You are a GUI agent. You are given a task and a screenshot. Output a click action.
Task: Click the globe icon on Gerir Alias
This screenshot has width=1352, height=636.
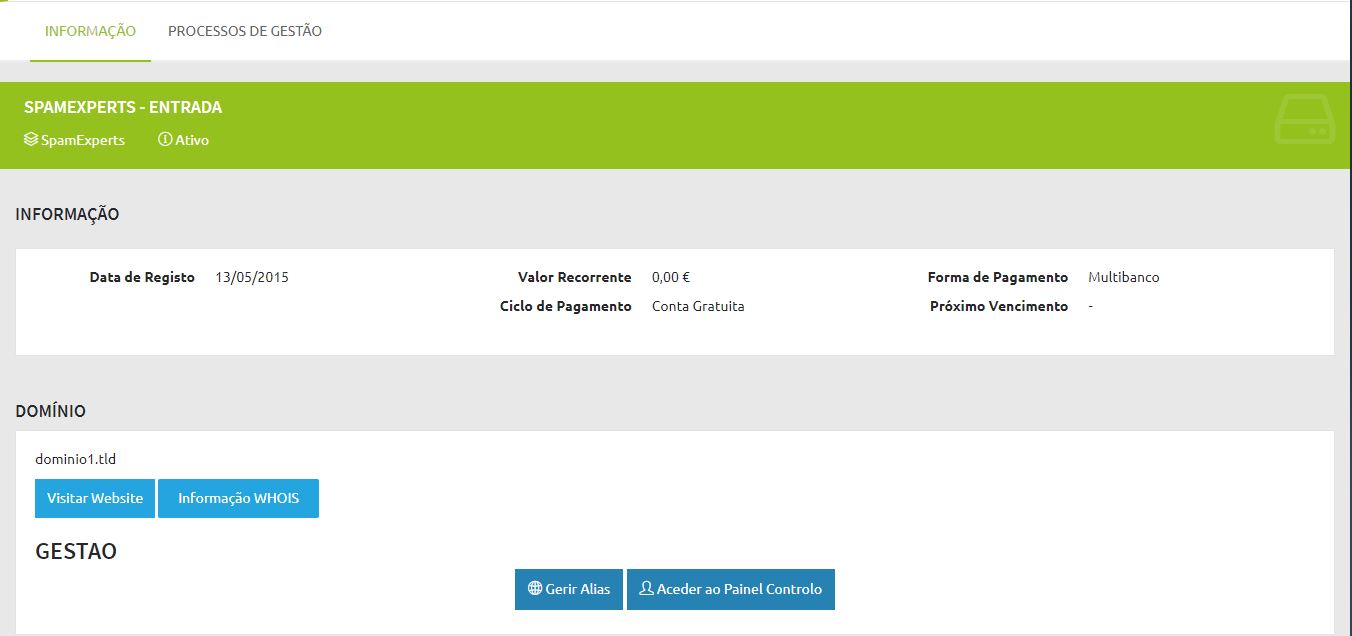tap(535, 589)
